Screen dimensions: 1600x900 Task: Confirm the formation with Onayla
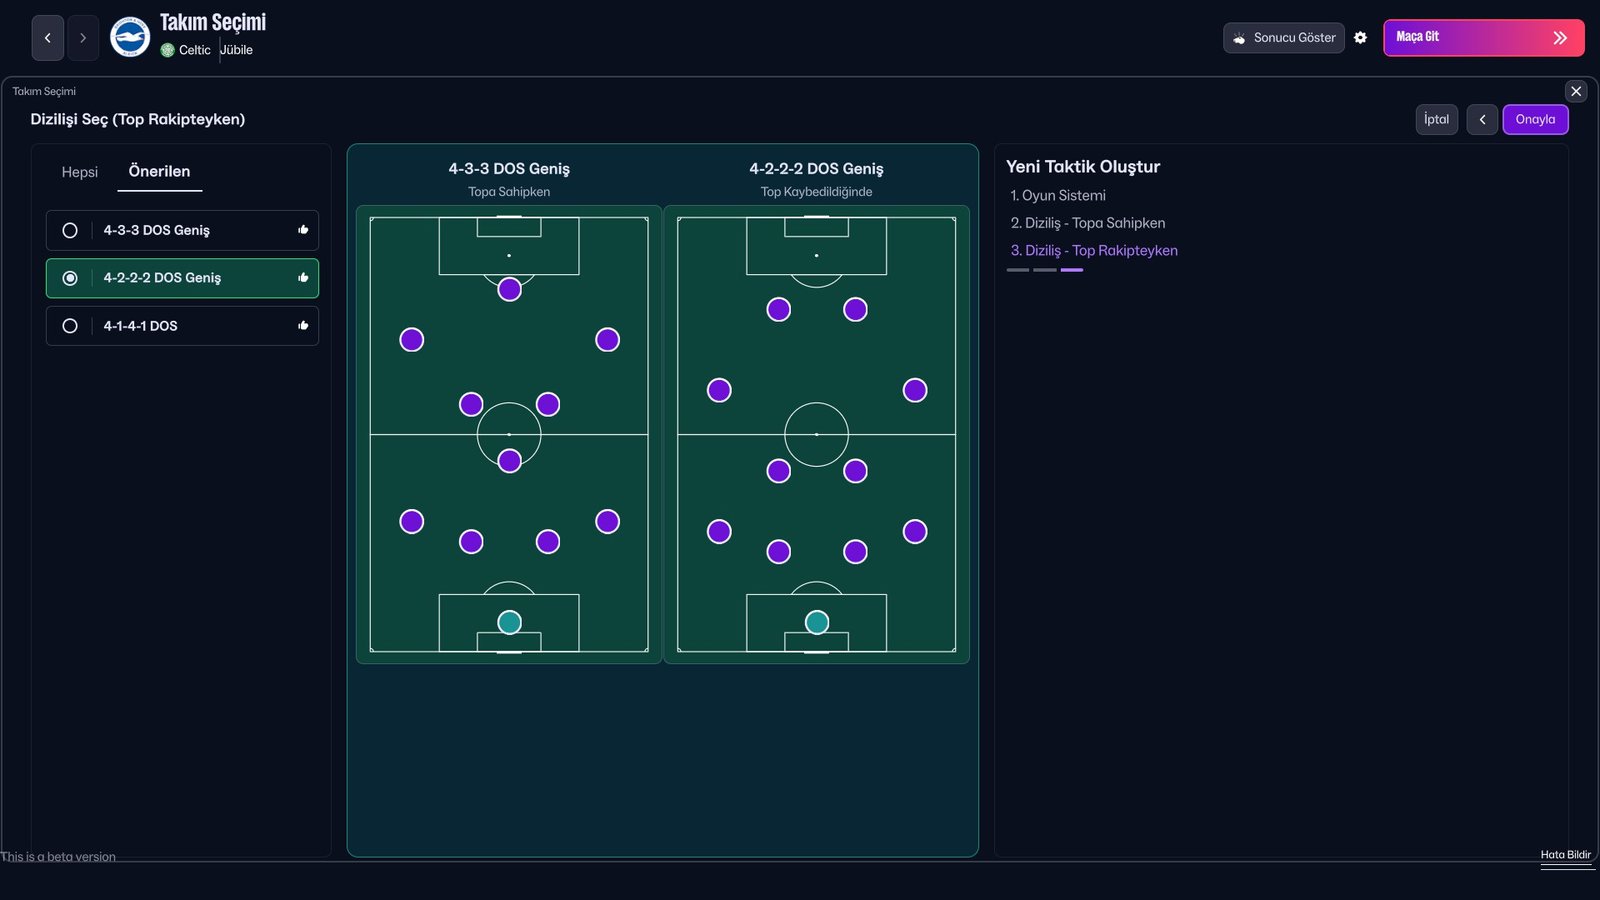point(1535,119)
